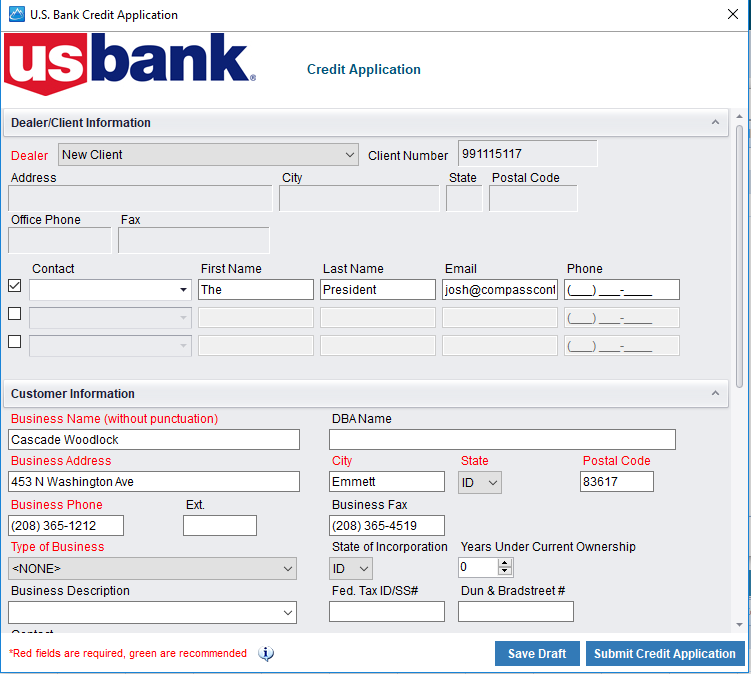The image size is (751, 674).
Task: Open the business State dropdown showing ID
Action: tap(480, 482)
